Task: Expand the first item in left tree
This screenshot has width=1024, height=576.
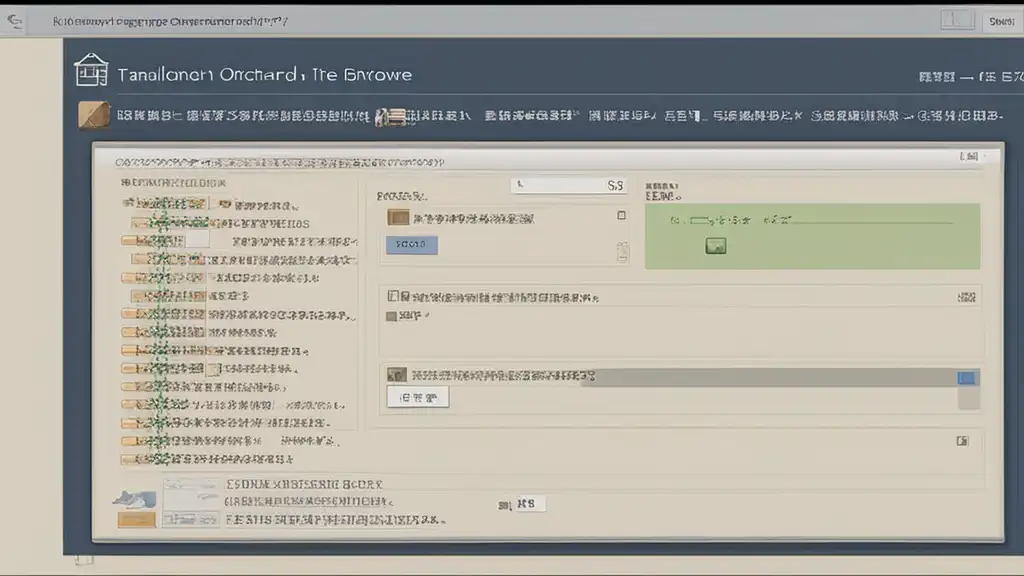Action: (166, 204)
